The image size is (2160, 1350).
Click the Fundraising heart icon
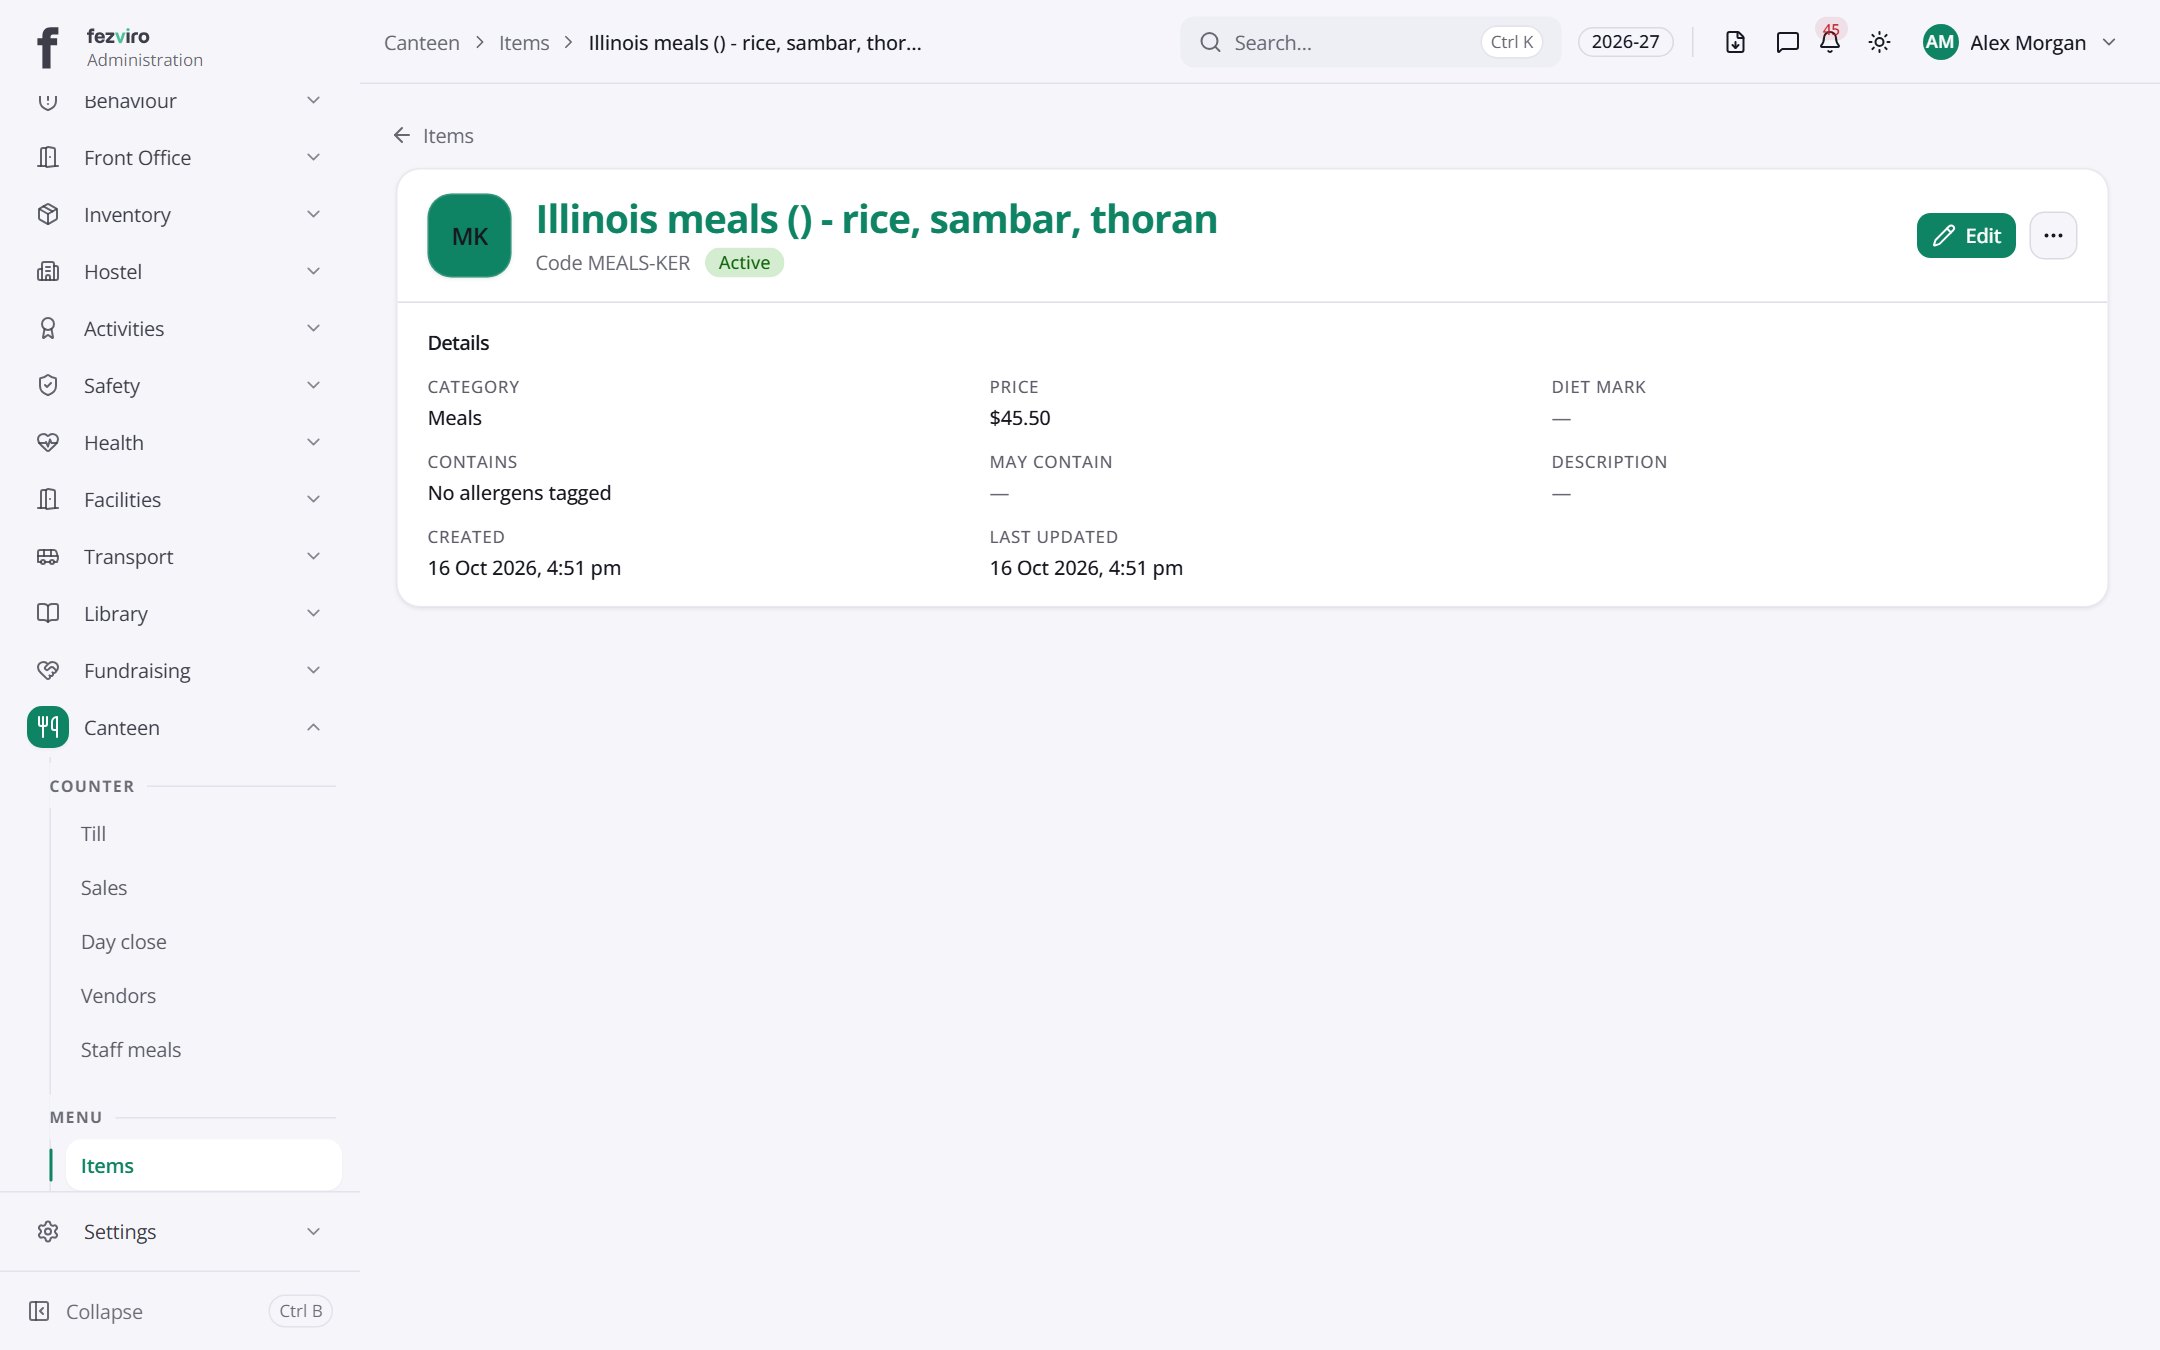[x=48, y=670]
